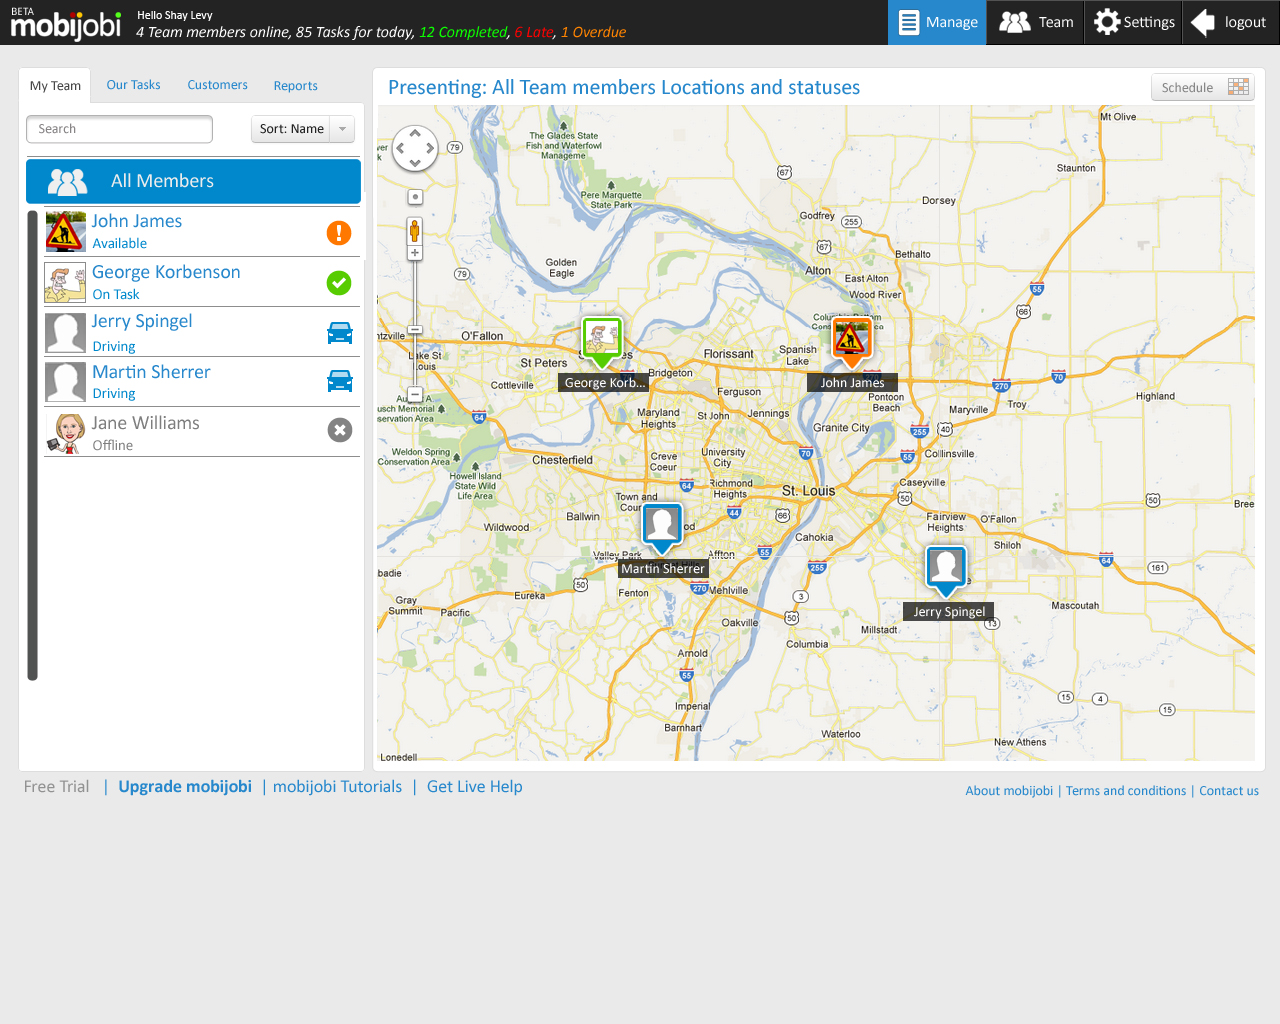This screenshot has width=1280, height=1024.
Task: Click the map zoom out minus button
Action: tap(415, 395)
